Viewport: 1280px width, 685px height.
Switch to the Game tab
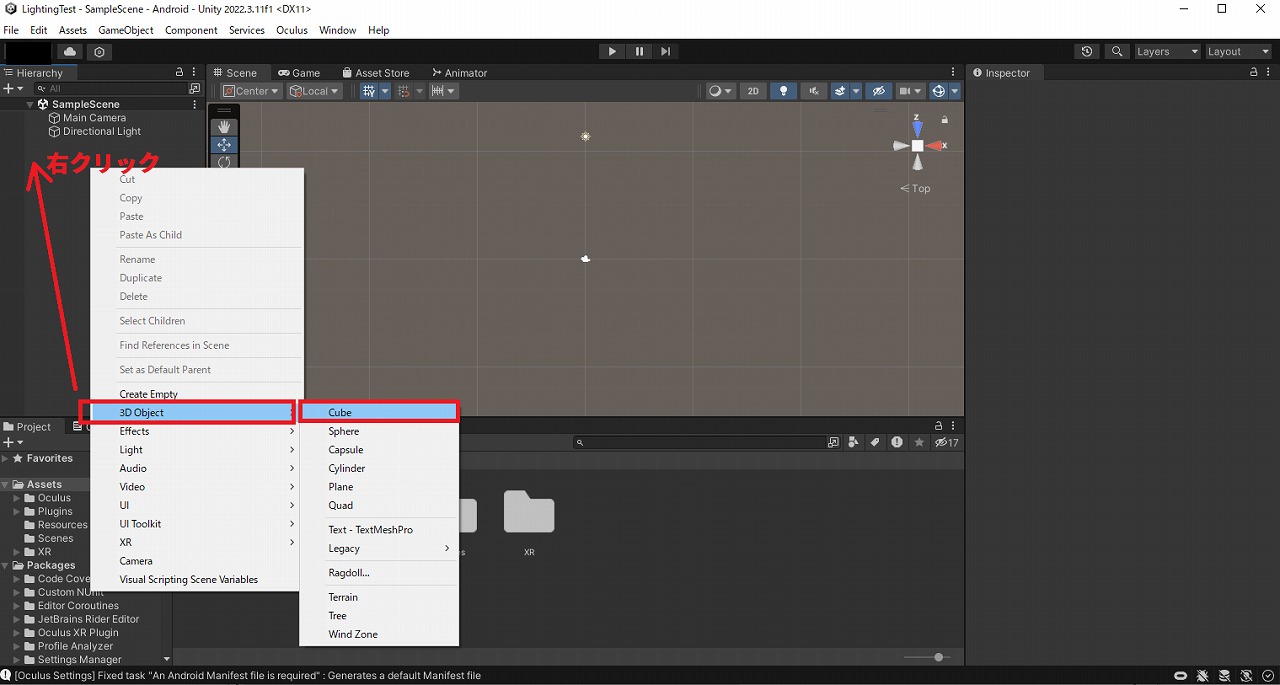coord(299,73)
